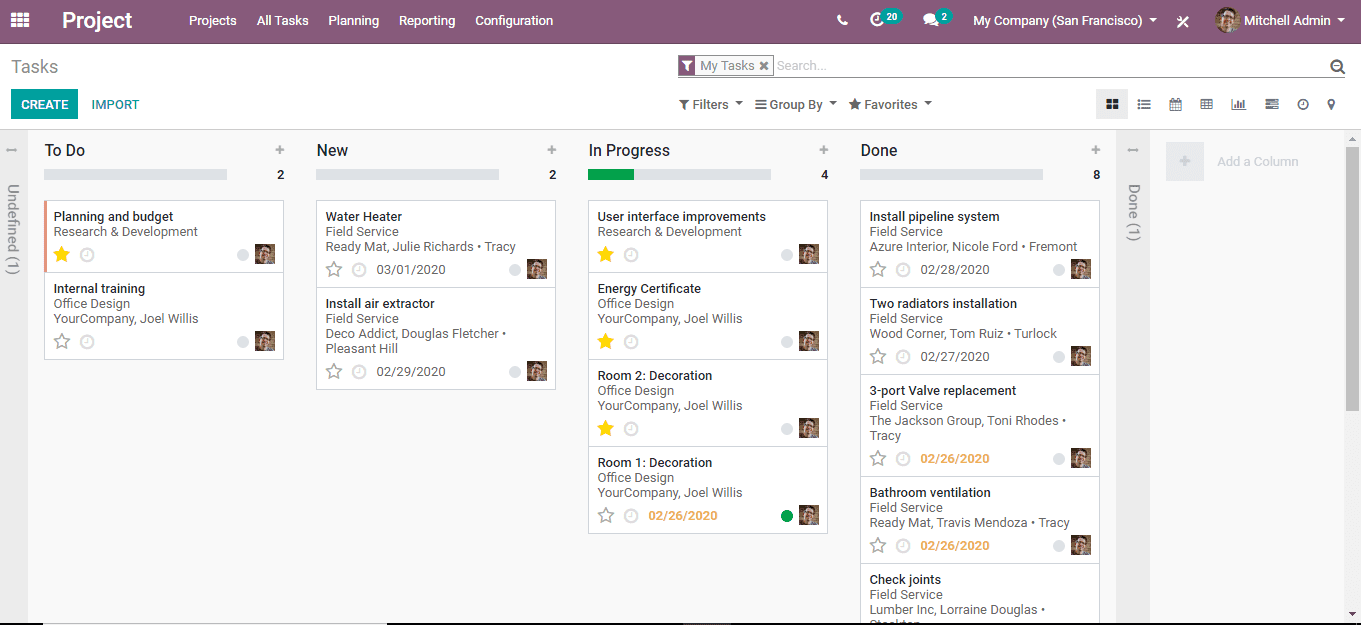Star the Bathroom ventilation task
The width and height of the screenshot is (1361, 625).
point(878,546)
